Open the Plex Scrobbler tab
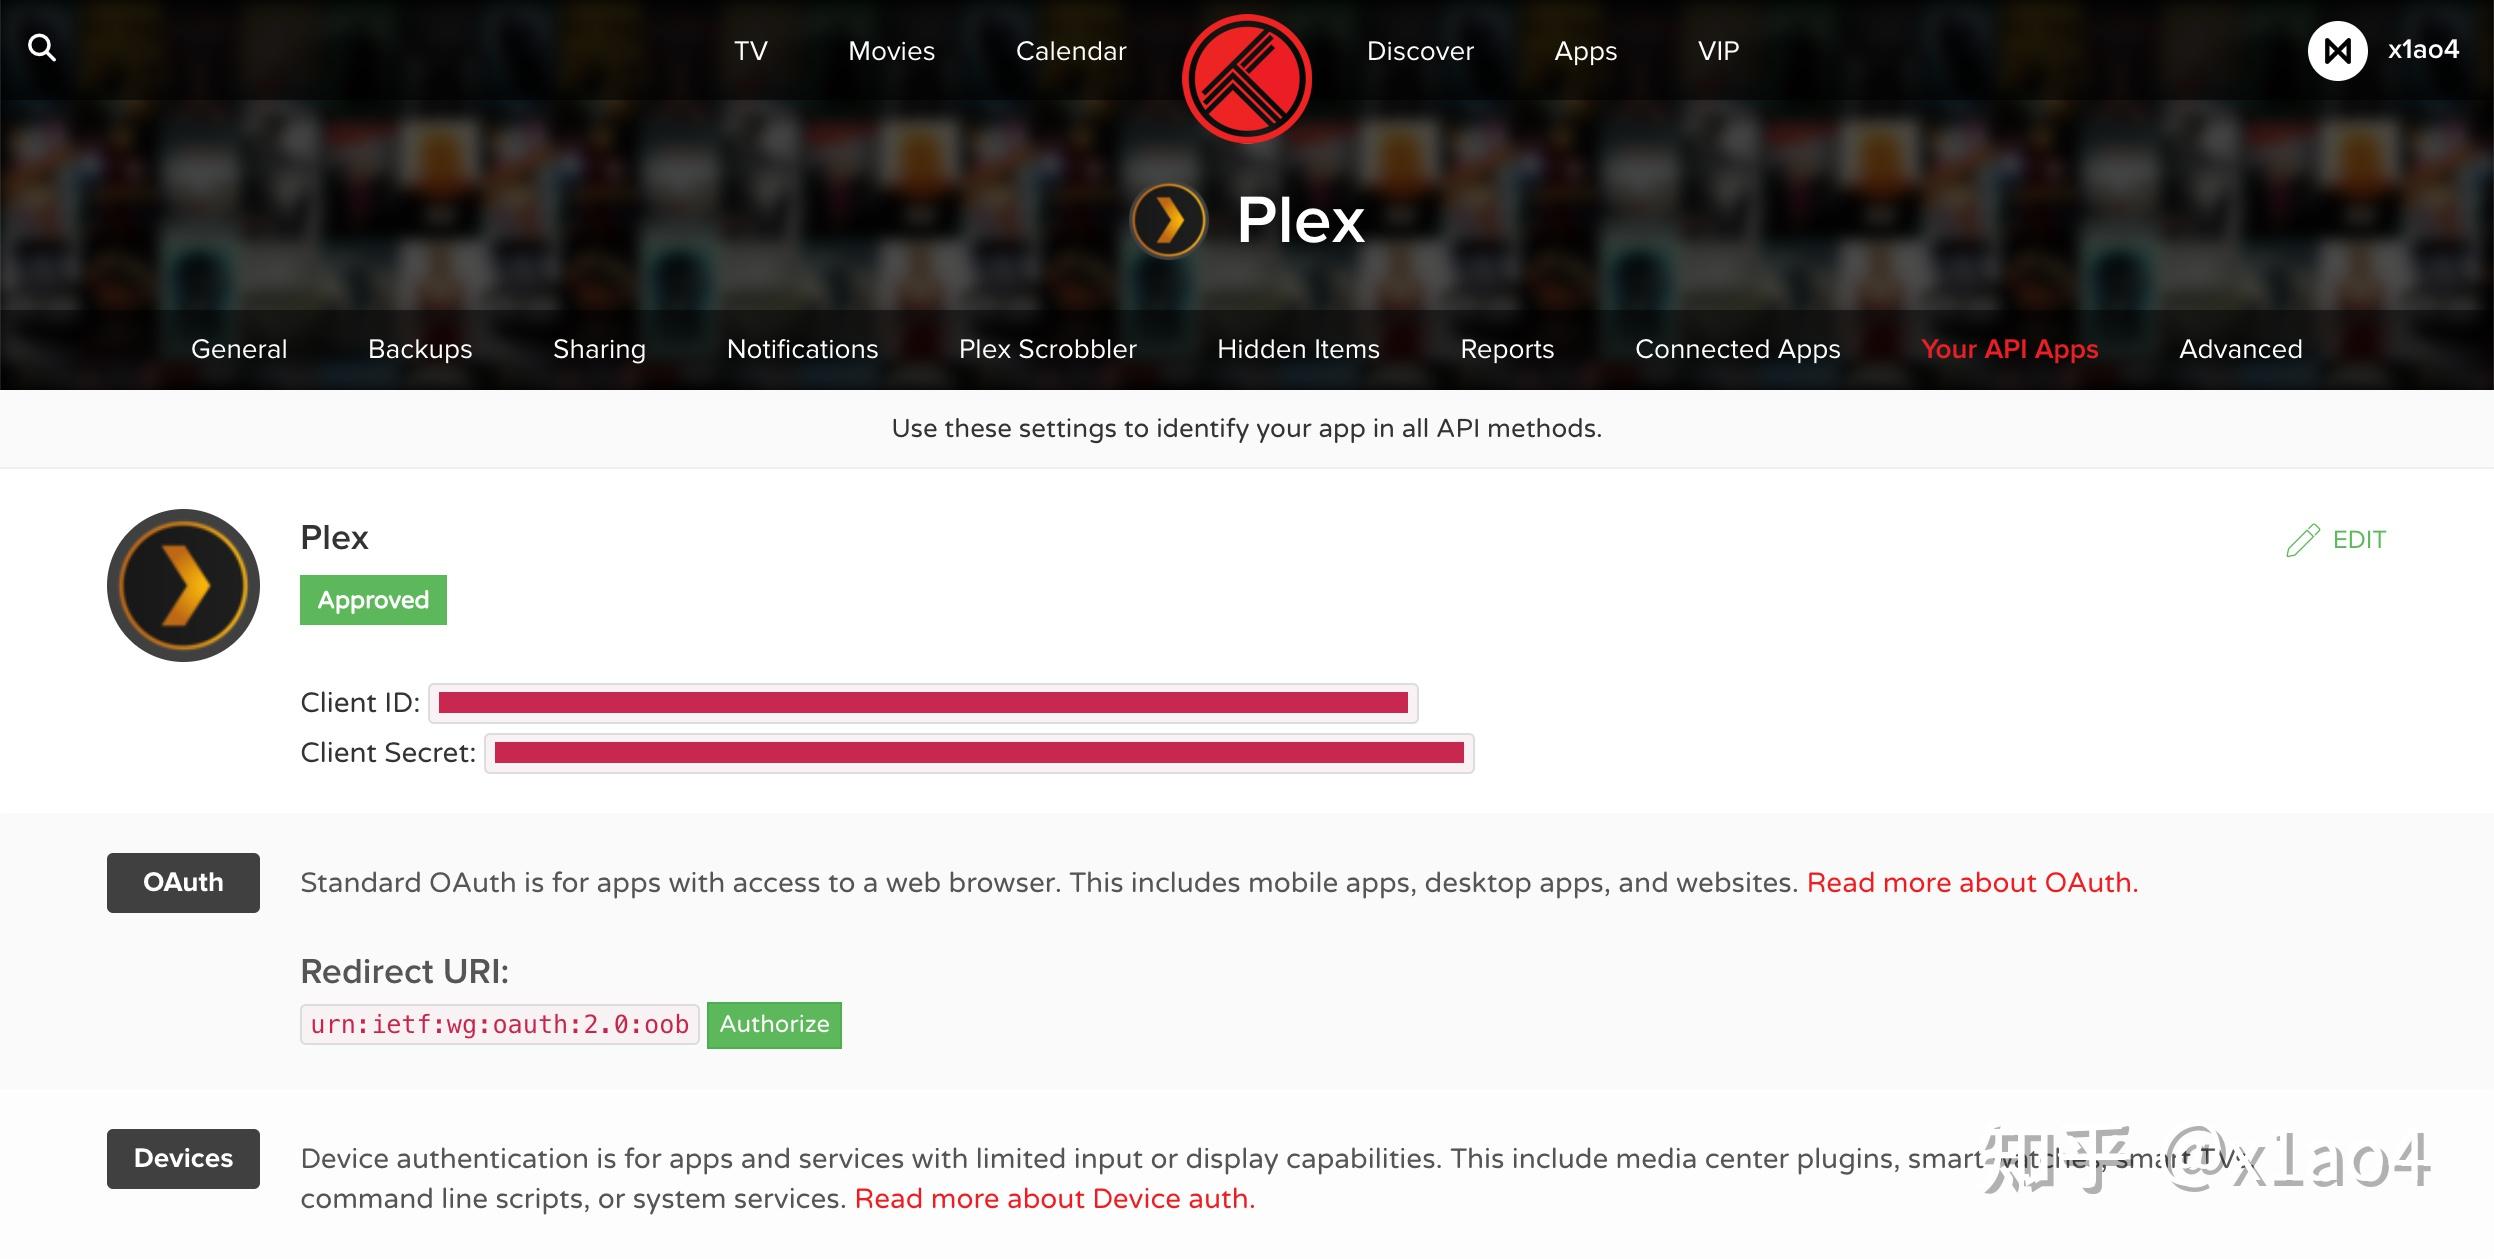Image resolution: width=2494 pixels, height=1259 pixels. click(1047, 349)
